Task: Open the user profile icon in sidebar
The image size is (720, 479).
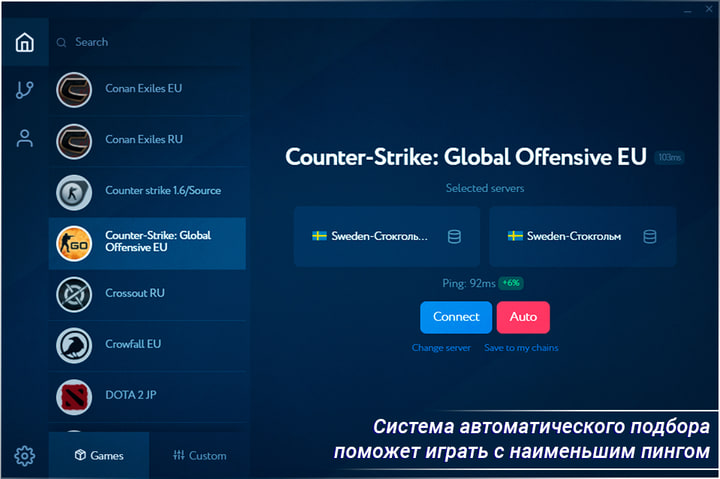Action: [25, 138]
